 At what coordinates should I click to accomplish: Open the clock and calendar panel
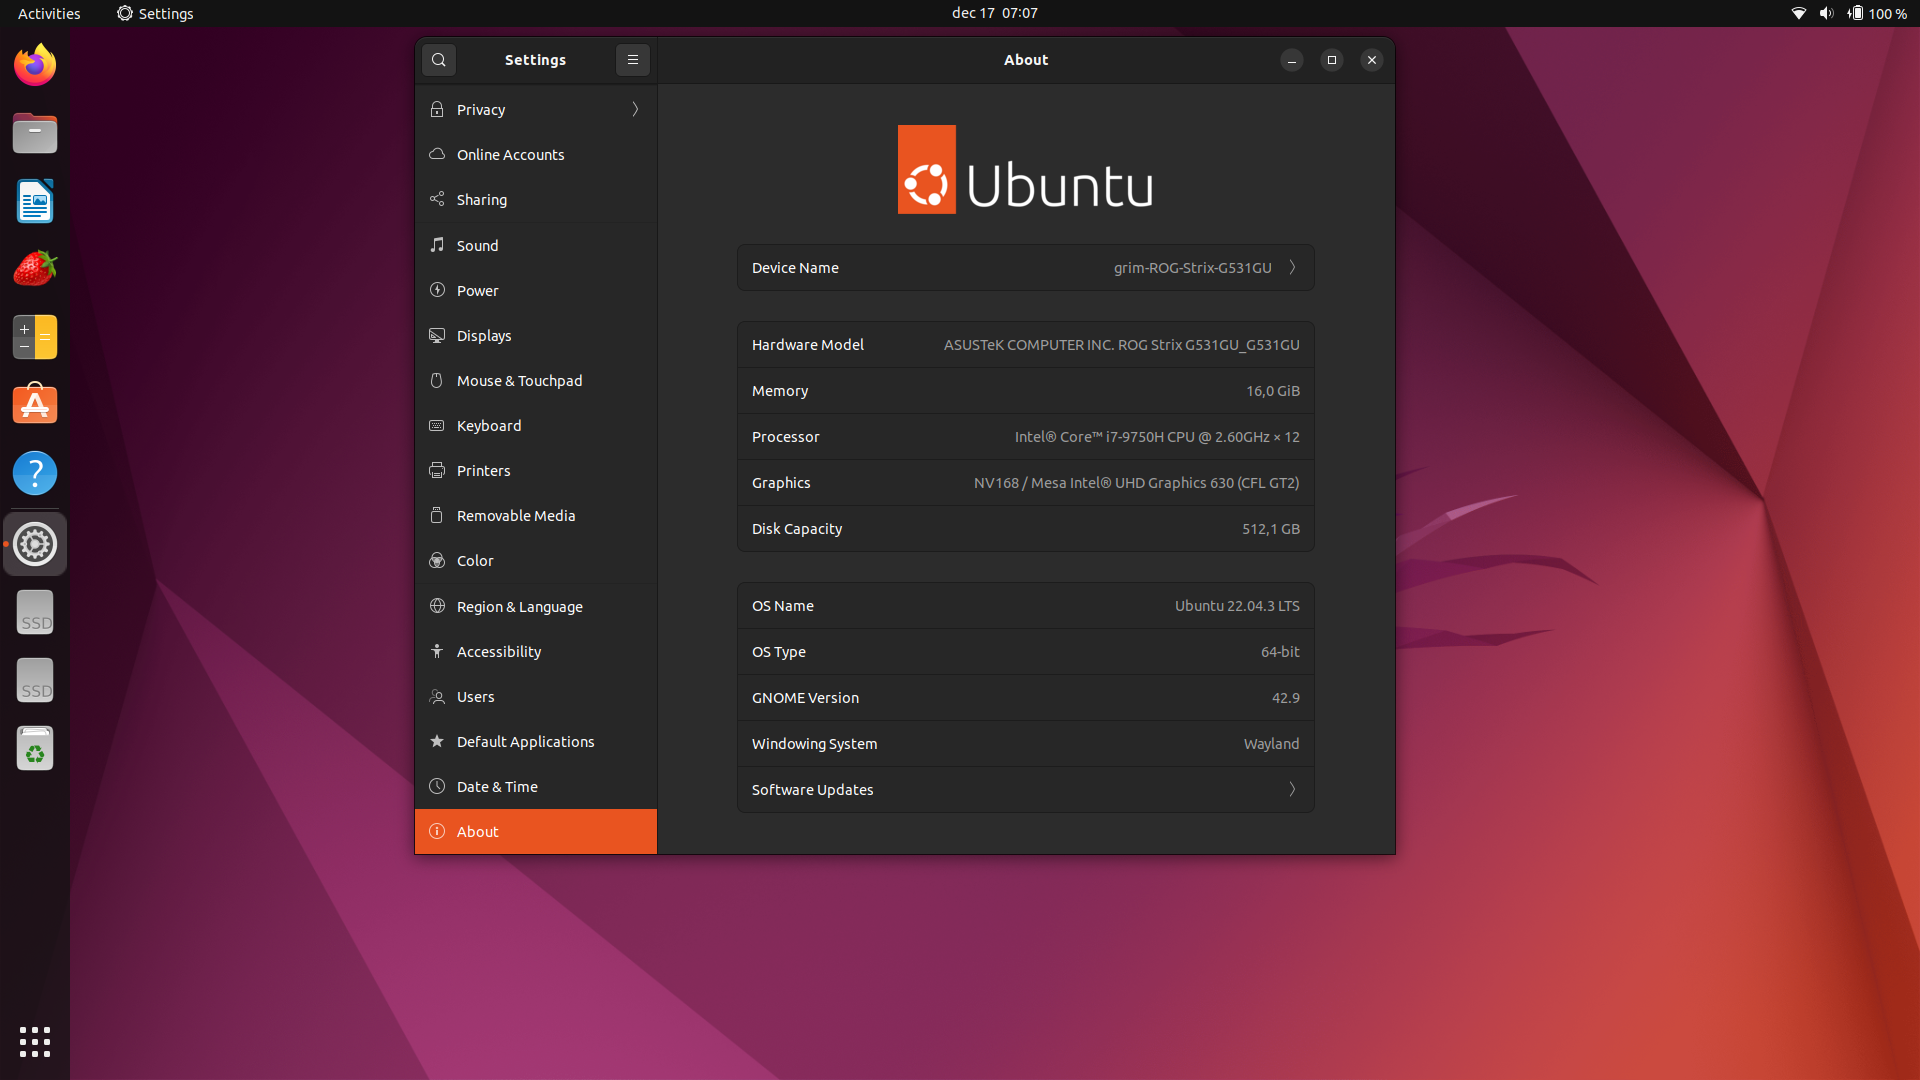click(994, 13)
